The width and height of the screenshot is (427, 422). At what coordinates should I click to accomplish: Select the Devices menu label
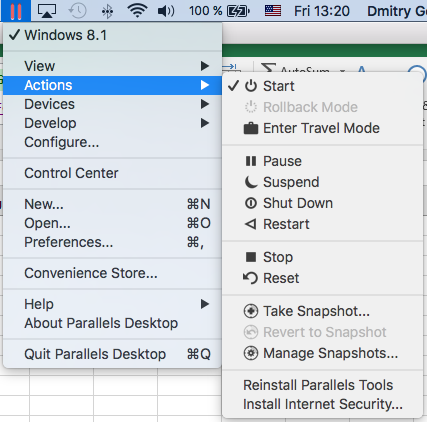click(49, 104)
